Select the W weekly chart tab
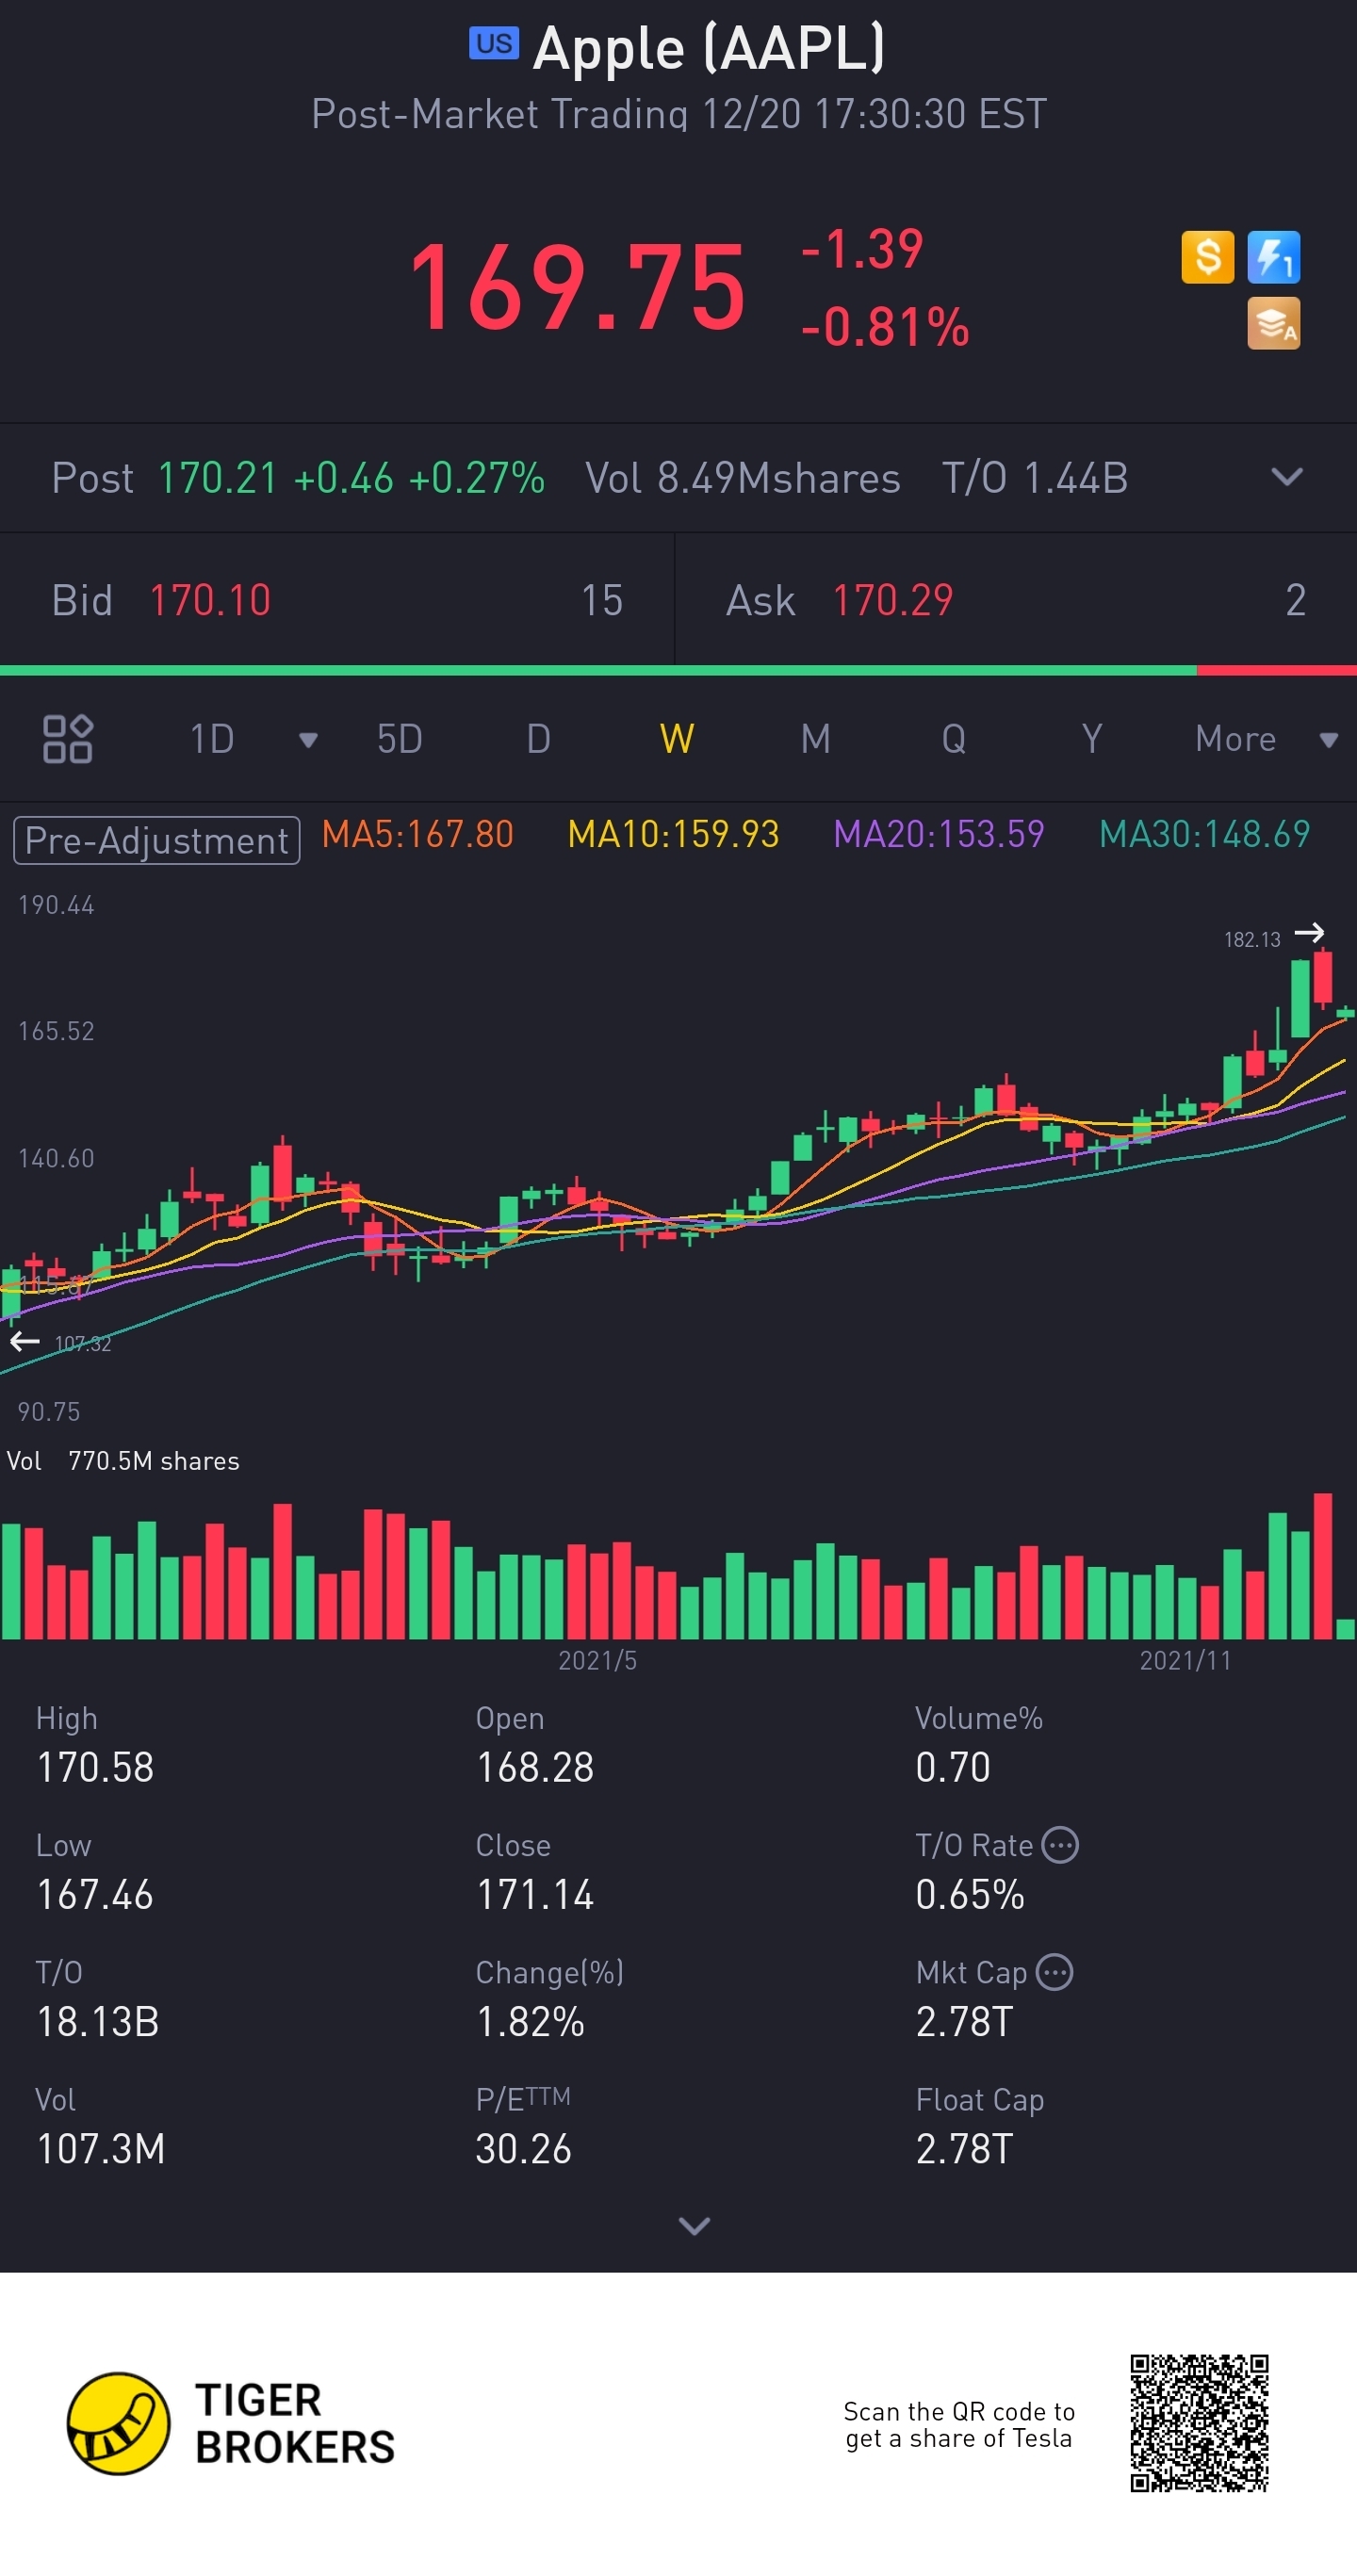The width and height of the screenshot is (1357, 2576). coord(677,739)
